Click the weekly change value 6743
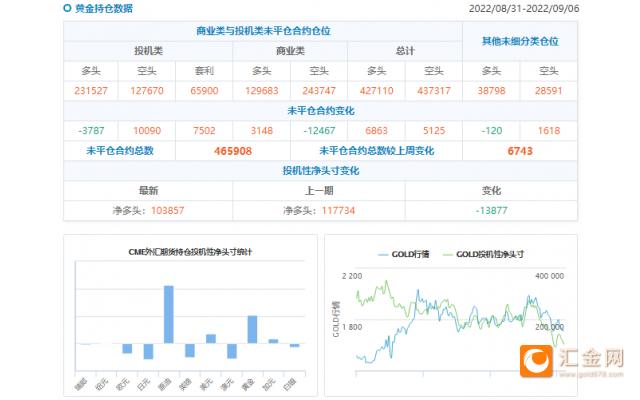The image size is (640, 400). coord(520,151)
